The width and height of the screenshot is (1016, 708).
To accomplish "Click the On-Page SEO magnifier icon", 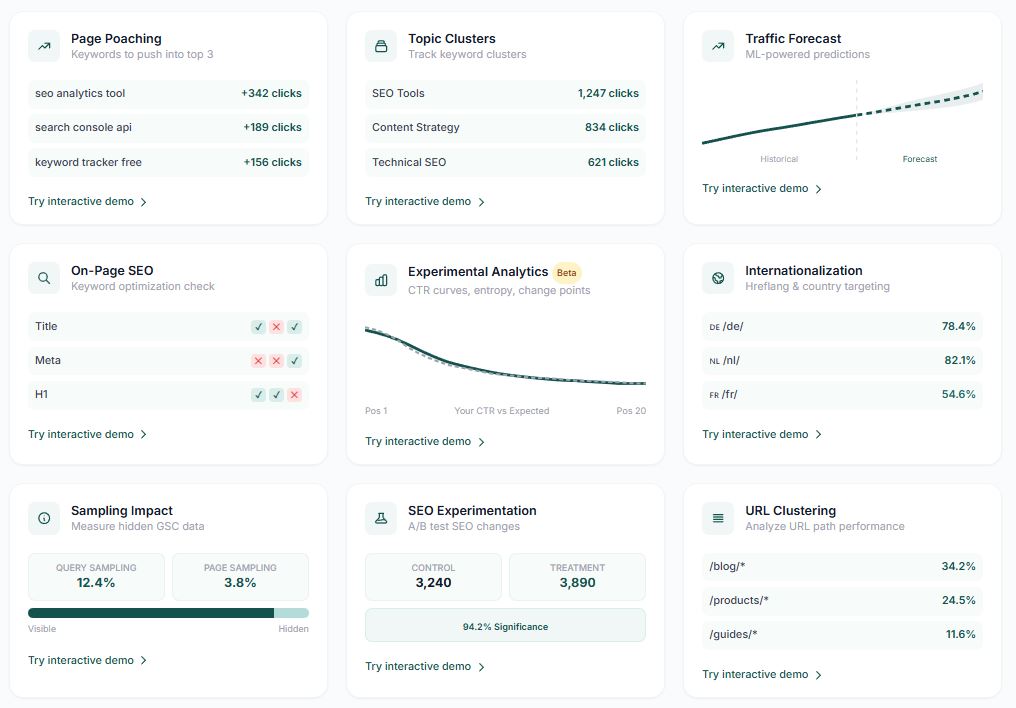I will [44, 278].
